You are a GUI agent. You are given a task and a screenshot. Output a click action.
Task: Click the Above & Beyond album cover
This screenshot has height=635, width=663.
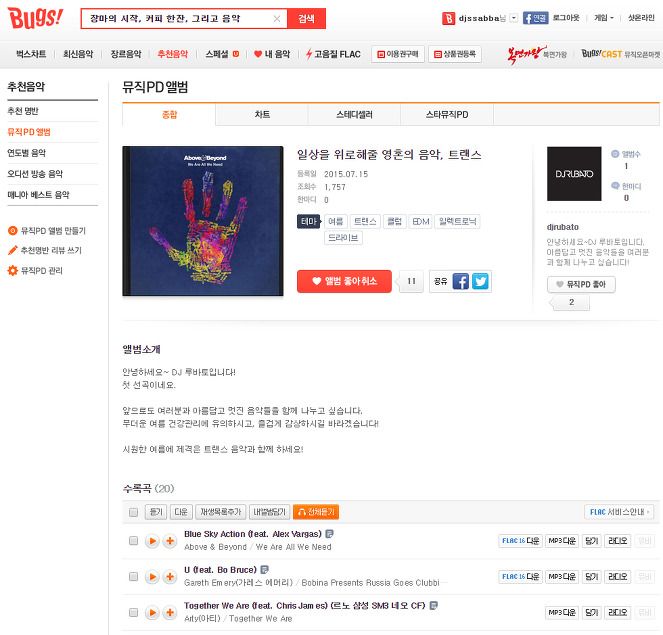(x=203, y=221)
